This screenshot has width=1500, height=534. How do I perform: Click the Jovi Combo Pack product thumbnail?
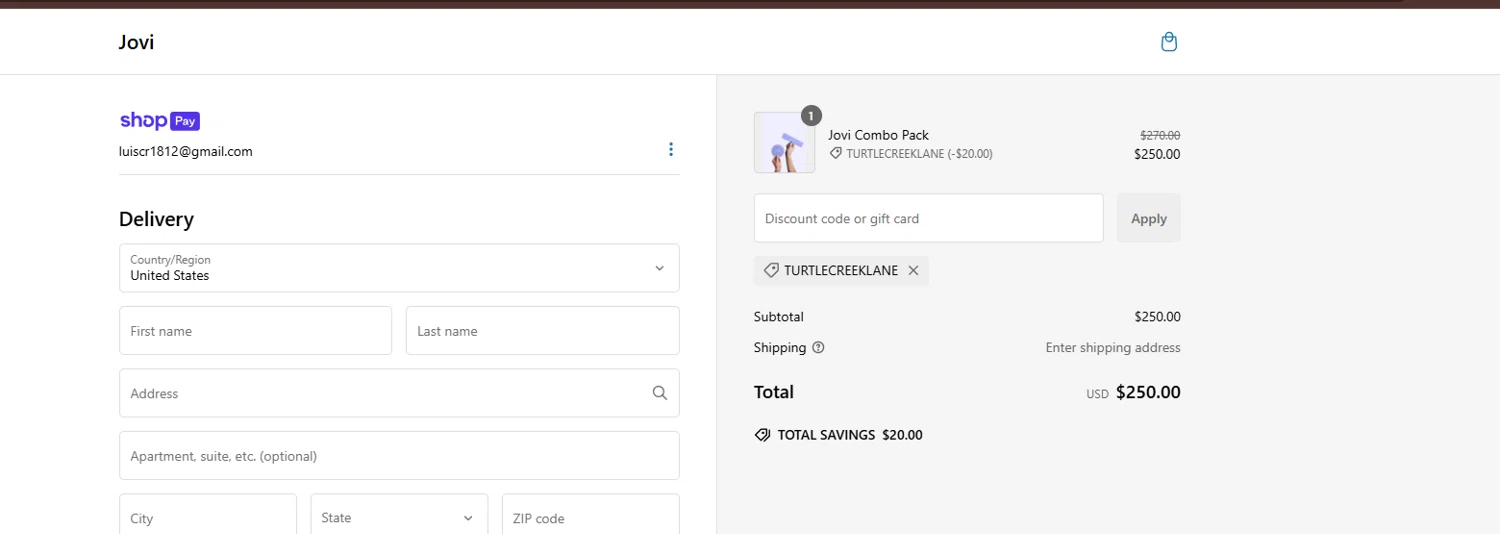[x=784, y=143]
